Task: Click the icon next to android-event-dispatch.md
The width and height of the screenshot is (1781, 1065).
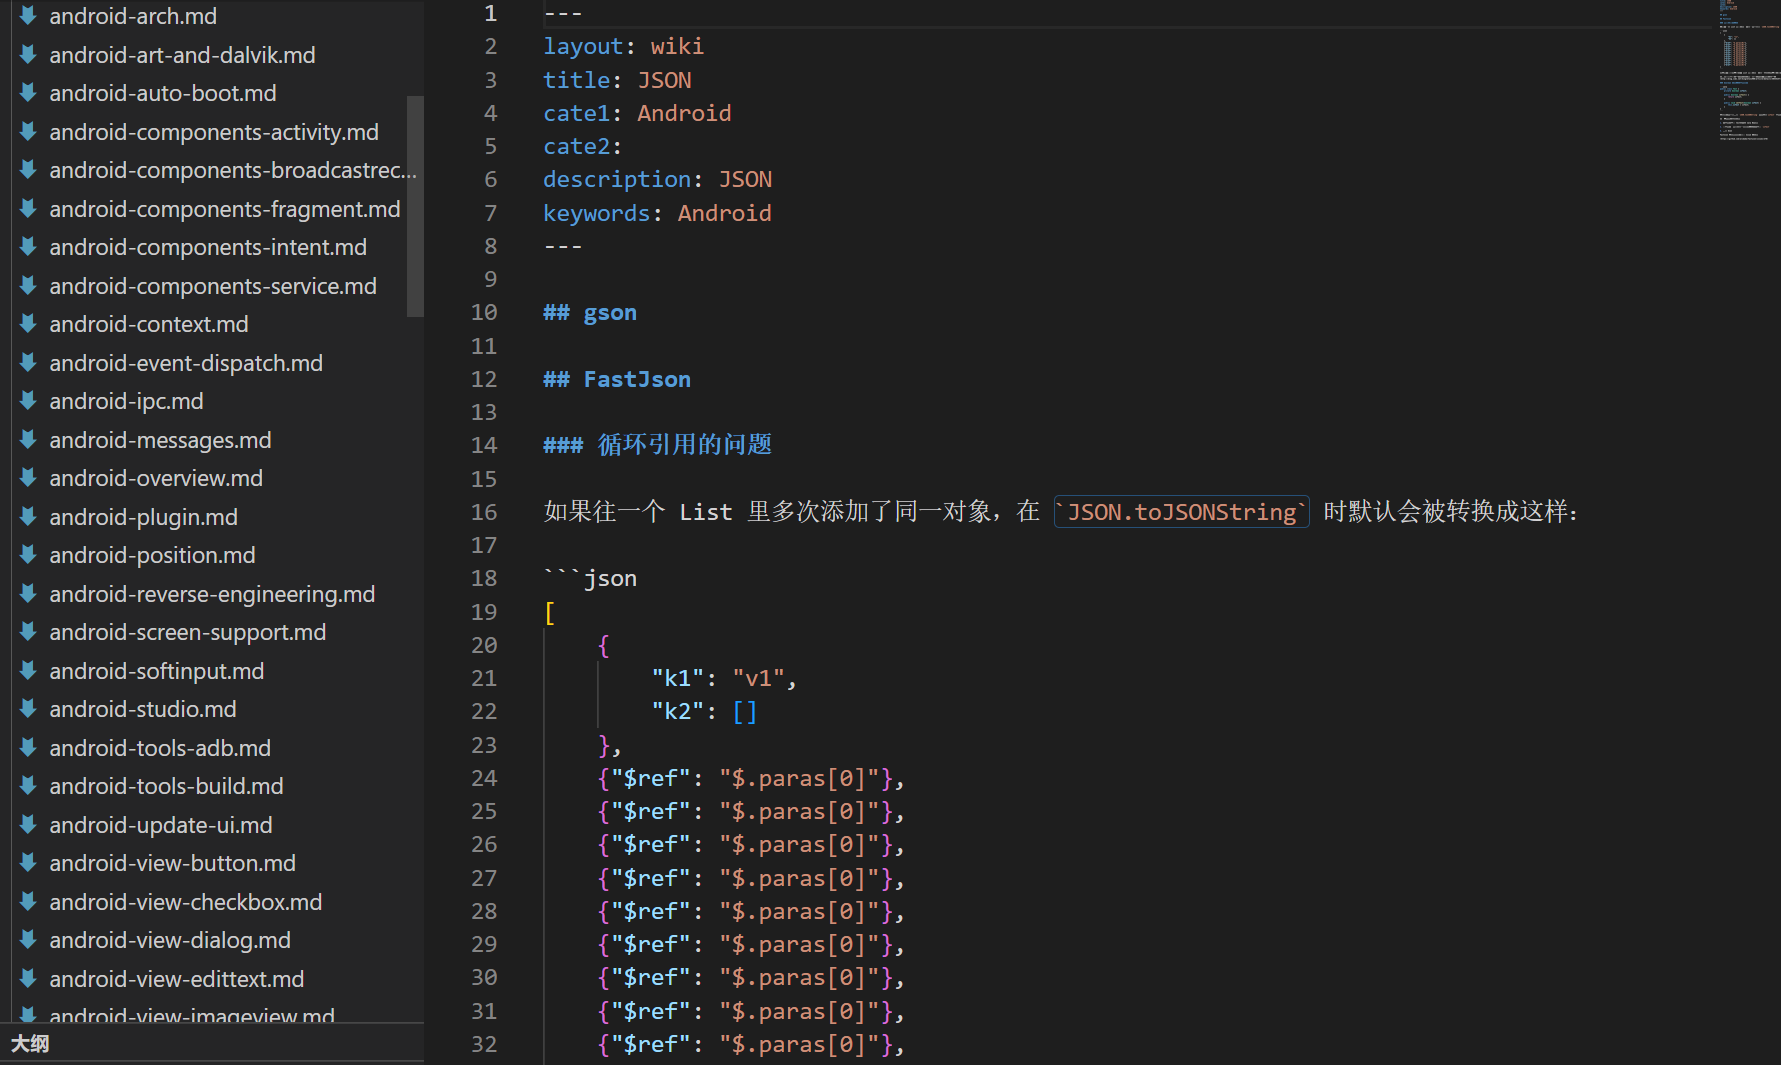Action: (28, 362)
